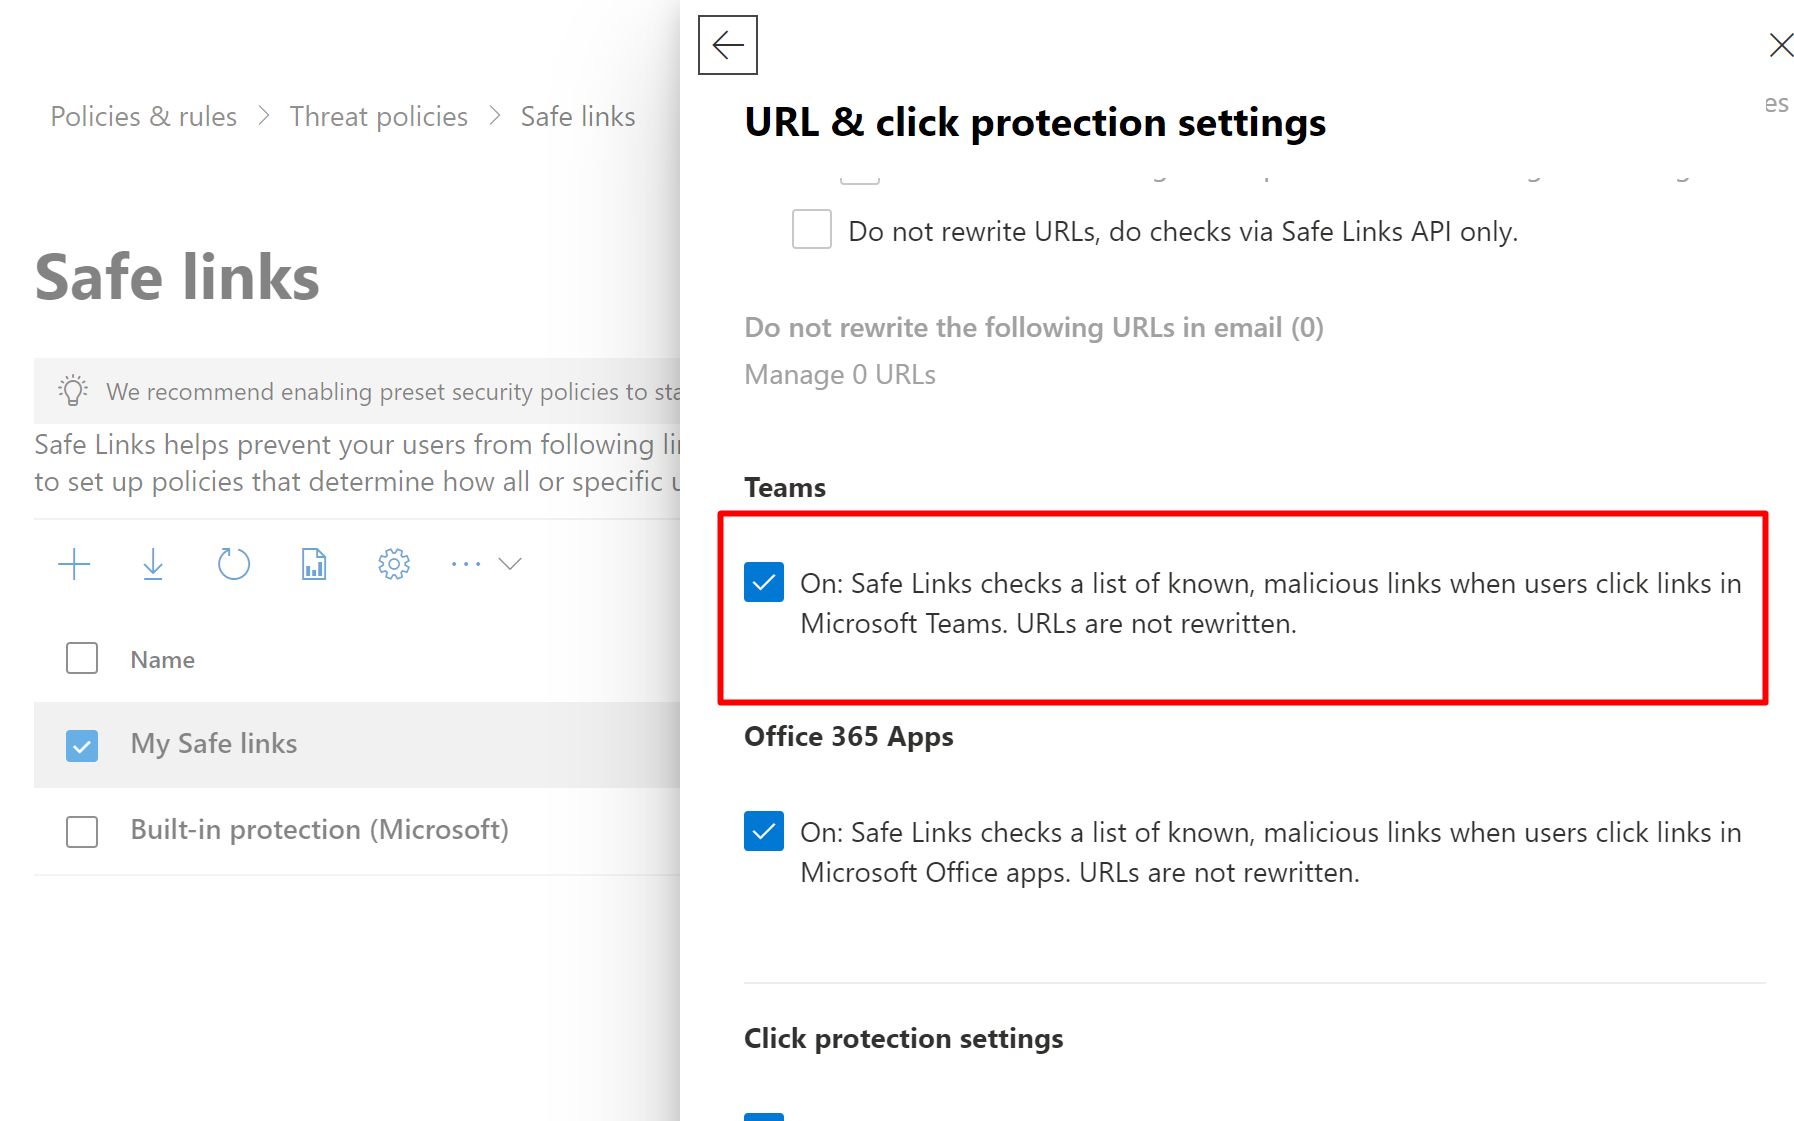1794x1121 pixels.
Task: Go to Policies & rules breadcrumb
Action: [x=144, y=117]
